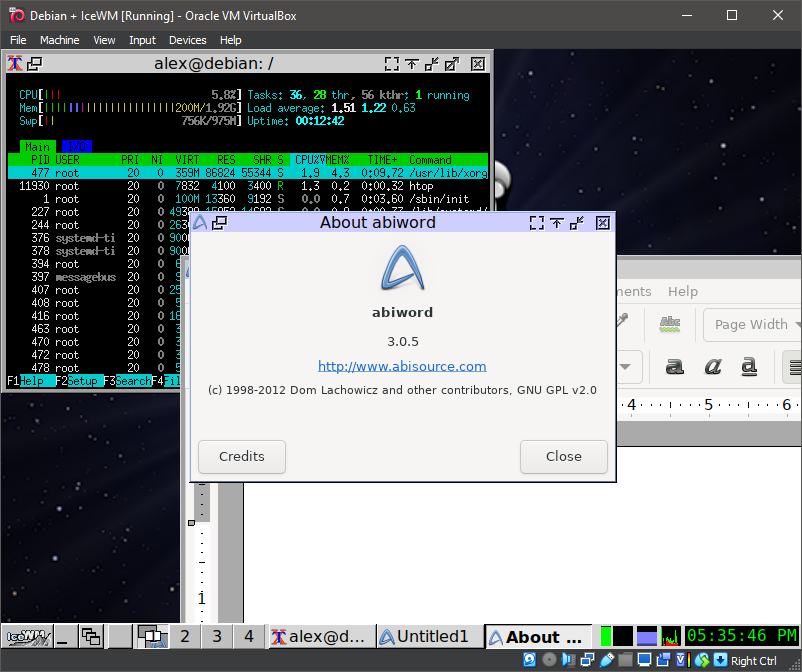The width and height of the screenshot is (802, 672).
Task: Switch to workspace 3
Action: coord(217,636)
